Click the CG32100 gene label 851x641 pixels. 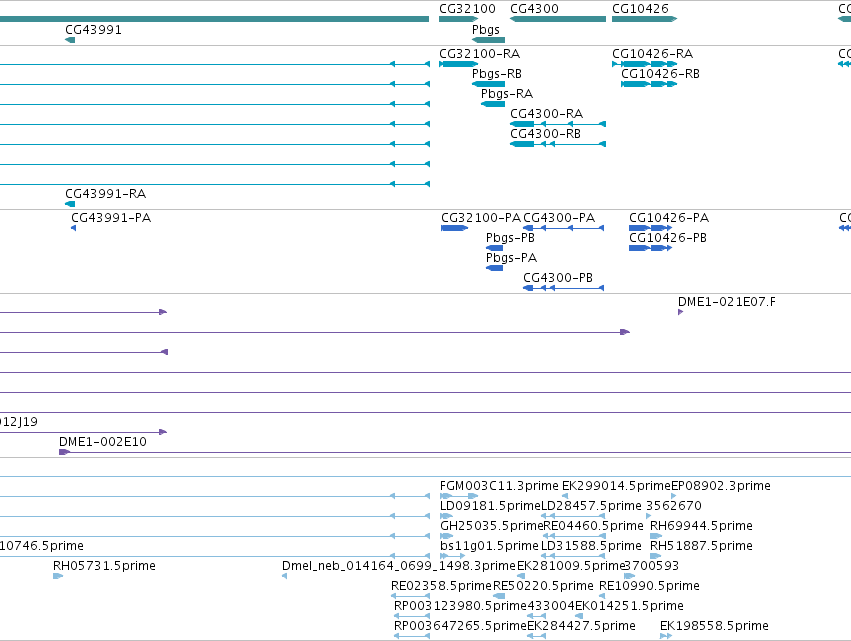pyautogui.click(x=467, y=9)
